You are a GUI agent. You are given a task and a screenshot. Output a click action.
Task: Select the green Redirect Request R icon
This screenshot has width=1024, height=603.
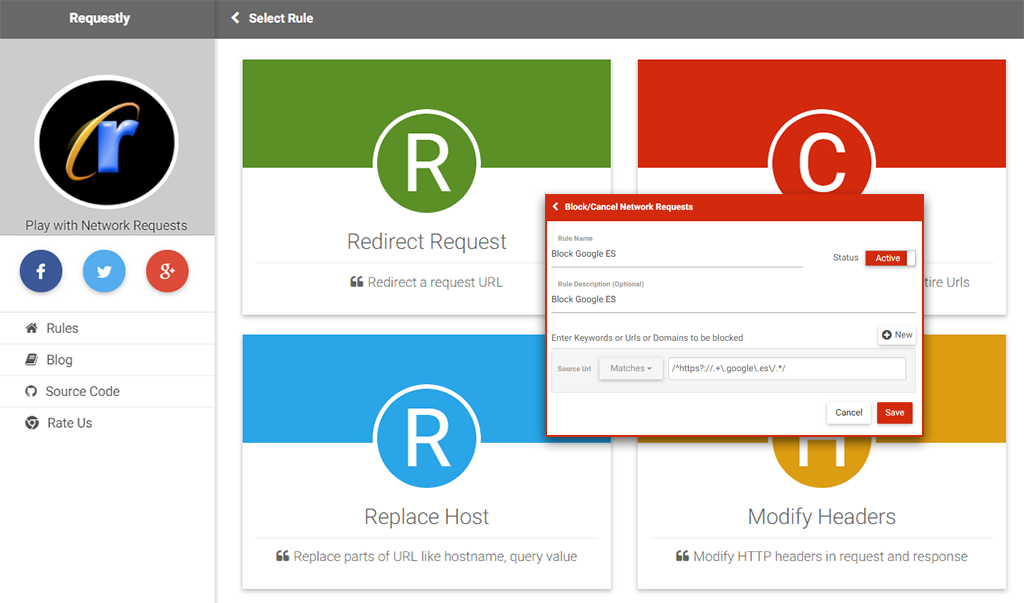click(x=427, y=162)
